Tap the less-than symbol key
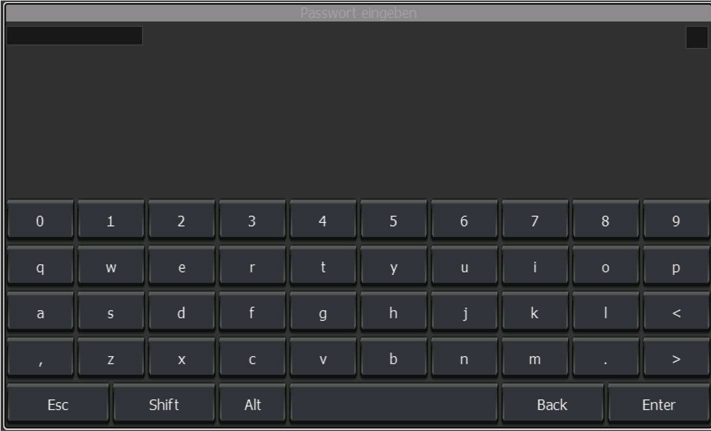 click(676, 312)
